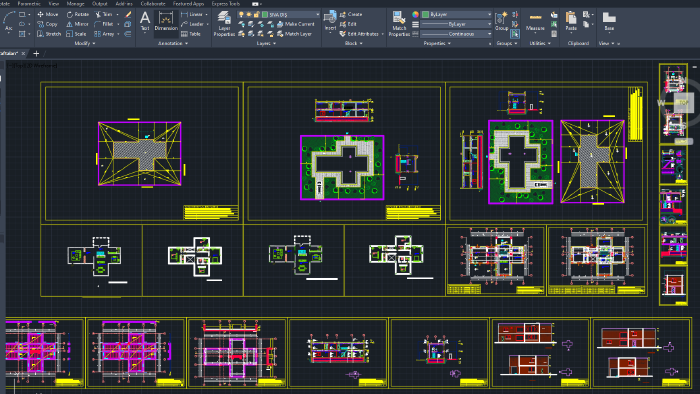Expand the Annotation panel
The height and width of the screenshot is (394, 700).
[173, 43]
